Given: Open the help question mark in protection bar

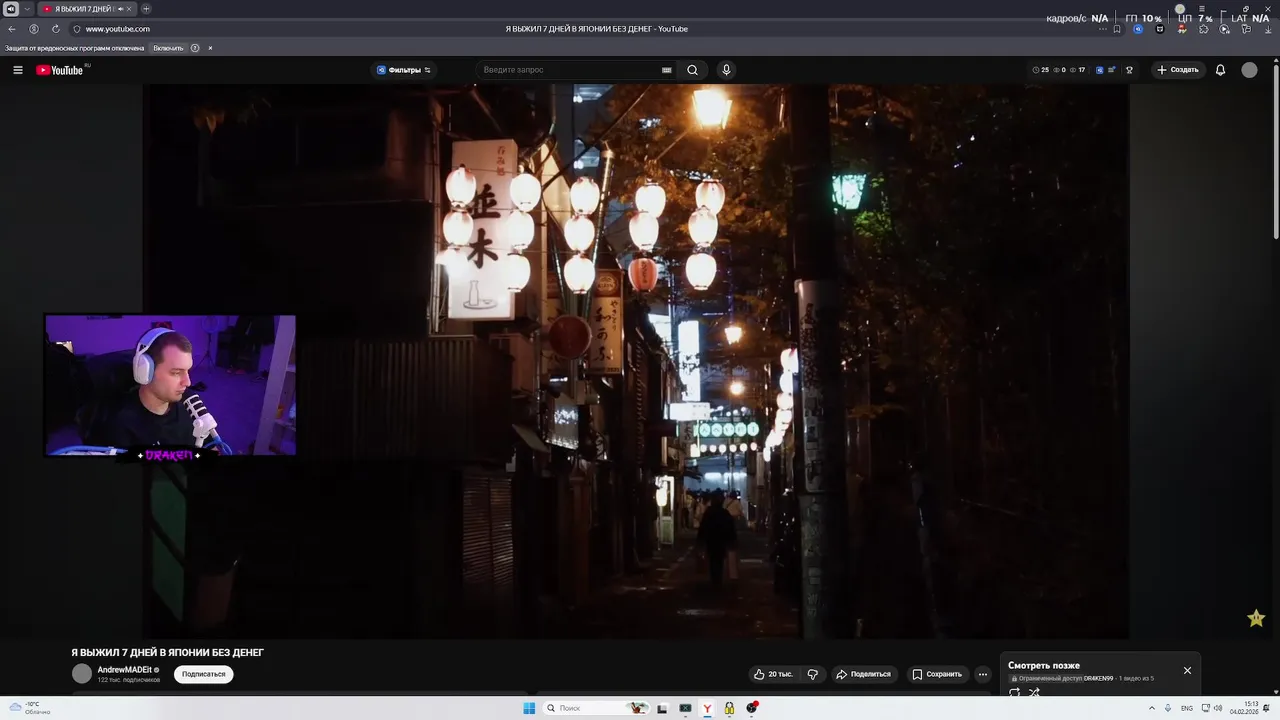Looking at the screenshot, I should point(195,48).
